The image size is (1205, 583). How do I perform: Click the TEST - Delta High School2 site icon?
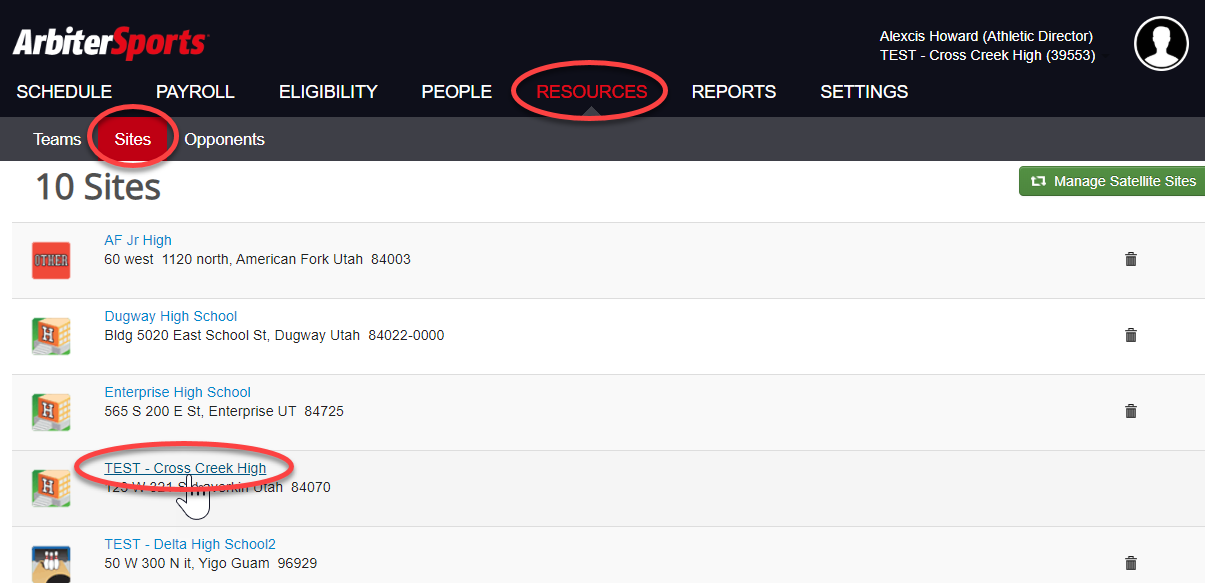51,564
